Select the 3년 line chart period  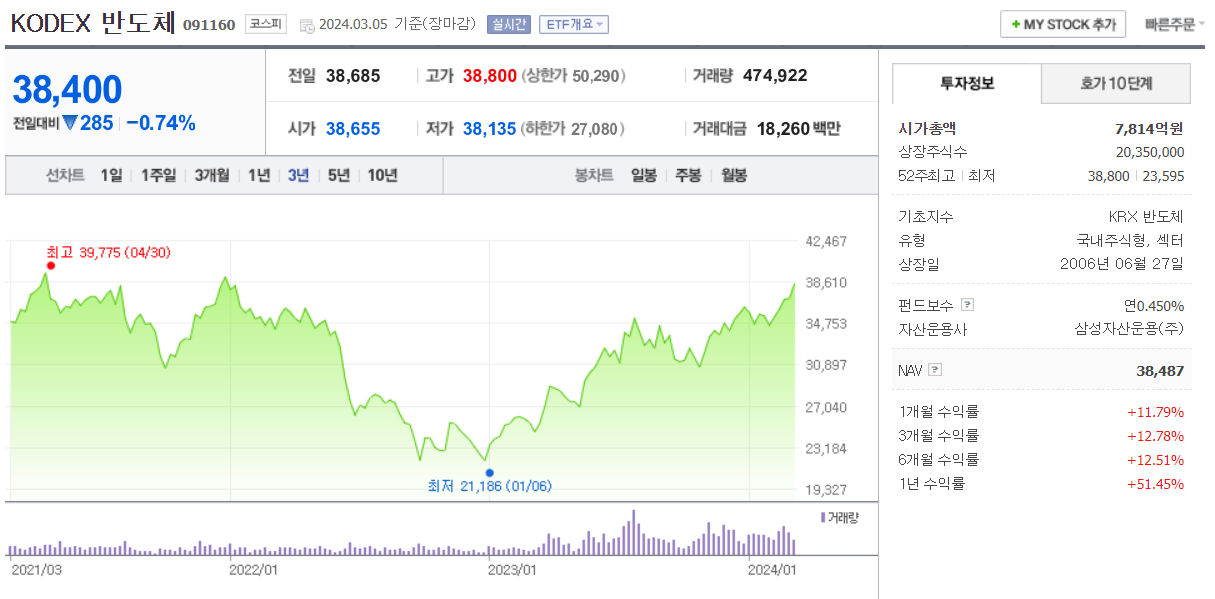(298, 175)
